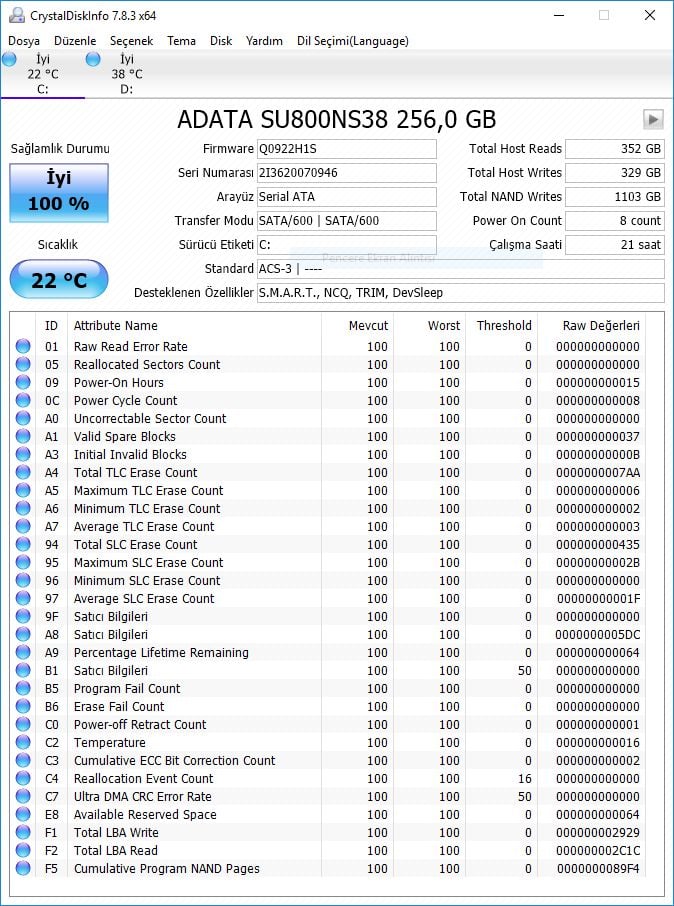This screenshot has height=906, width=674.
Task: Click the status icon for Available Reserved Space
Action: tap(23, 814)
